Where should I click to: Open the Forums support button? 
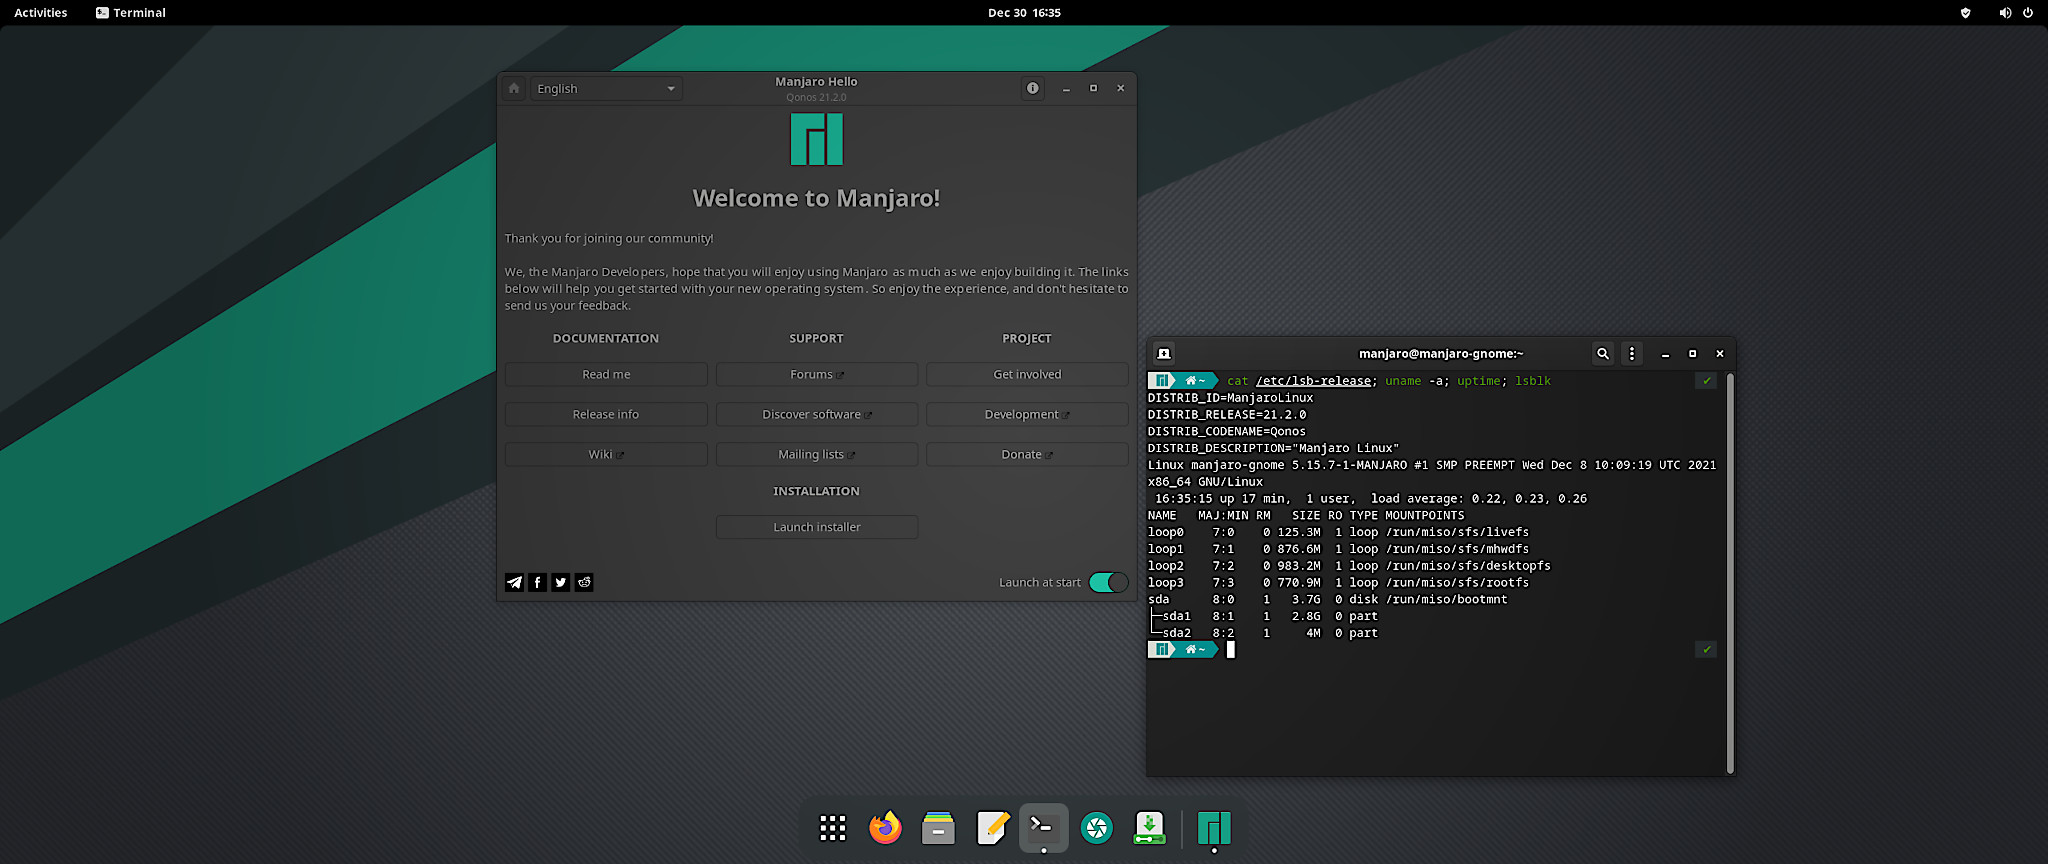tap(817, 374)
